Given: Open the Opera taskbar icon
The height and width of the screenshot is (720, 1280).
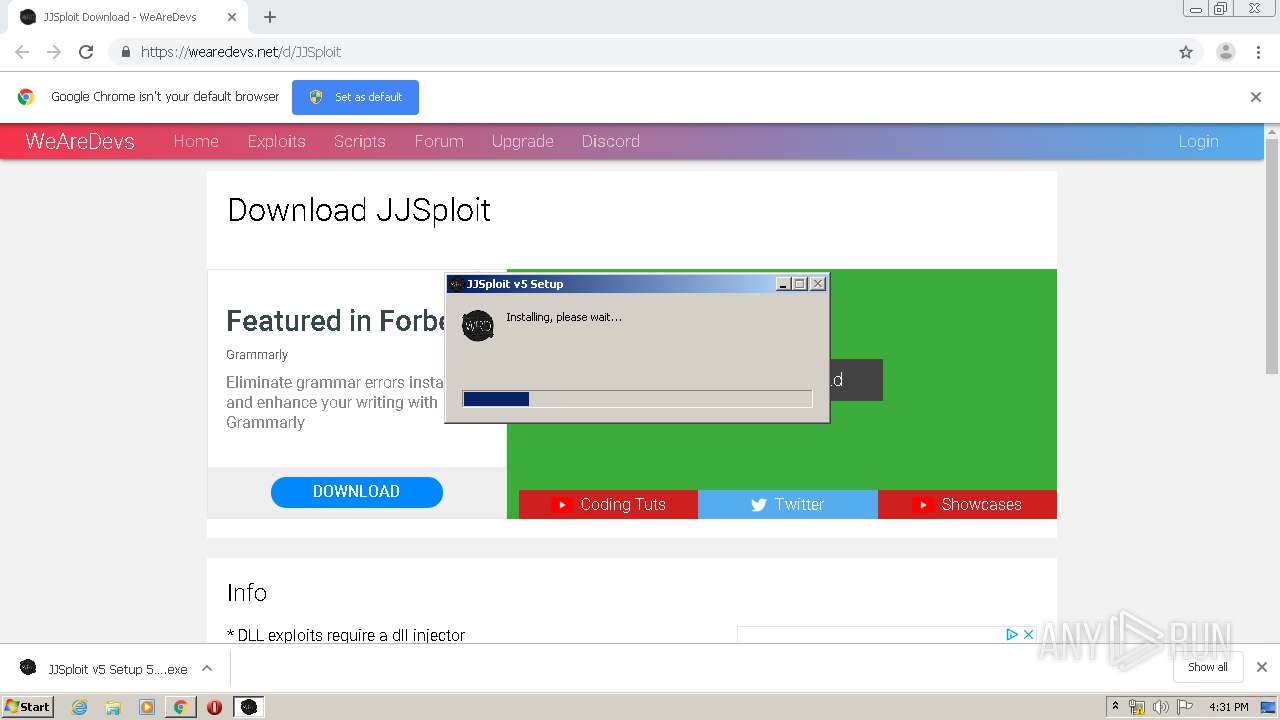Looking at the screenshot, I should pos(214,707).
